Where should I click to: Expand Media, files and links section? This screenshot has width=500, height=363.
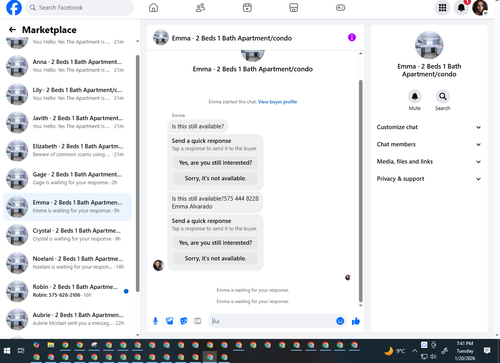pos(429,162)
